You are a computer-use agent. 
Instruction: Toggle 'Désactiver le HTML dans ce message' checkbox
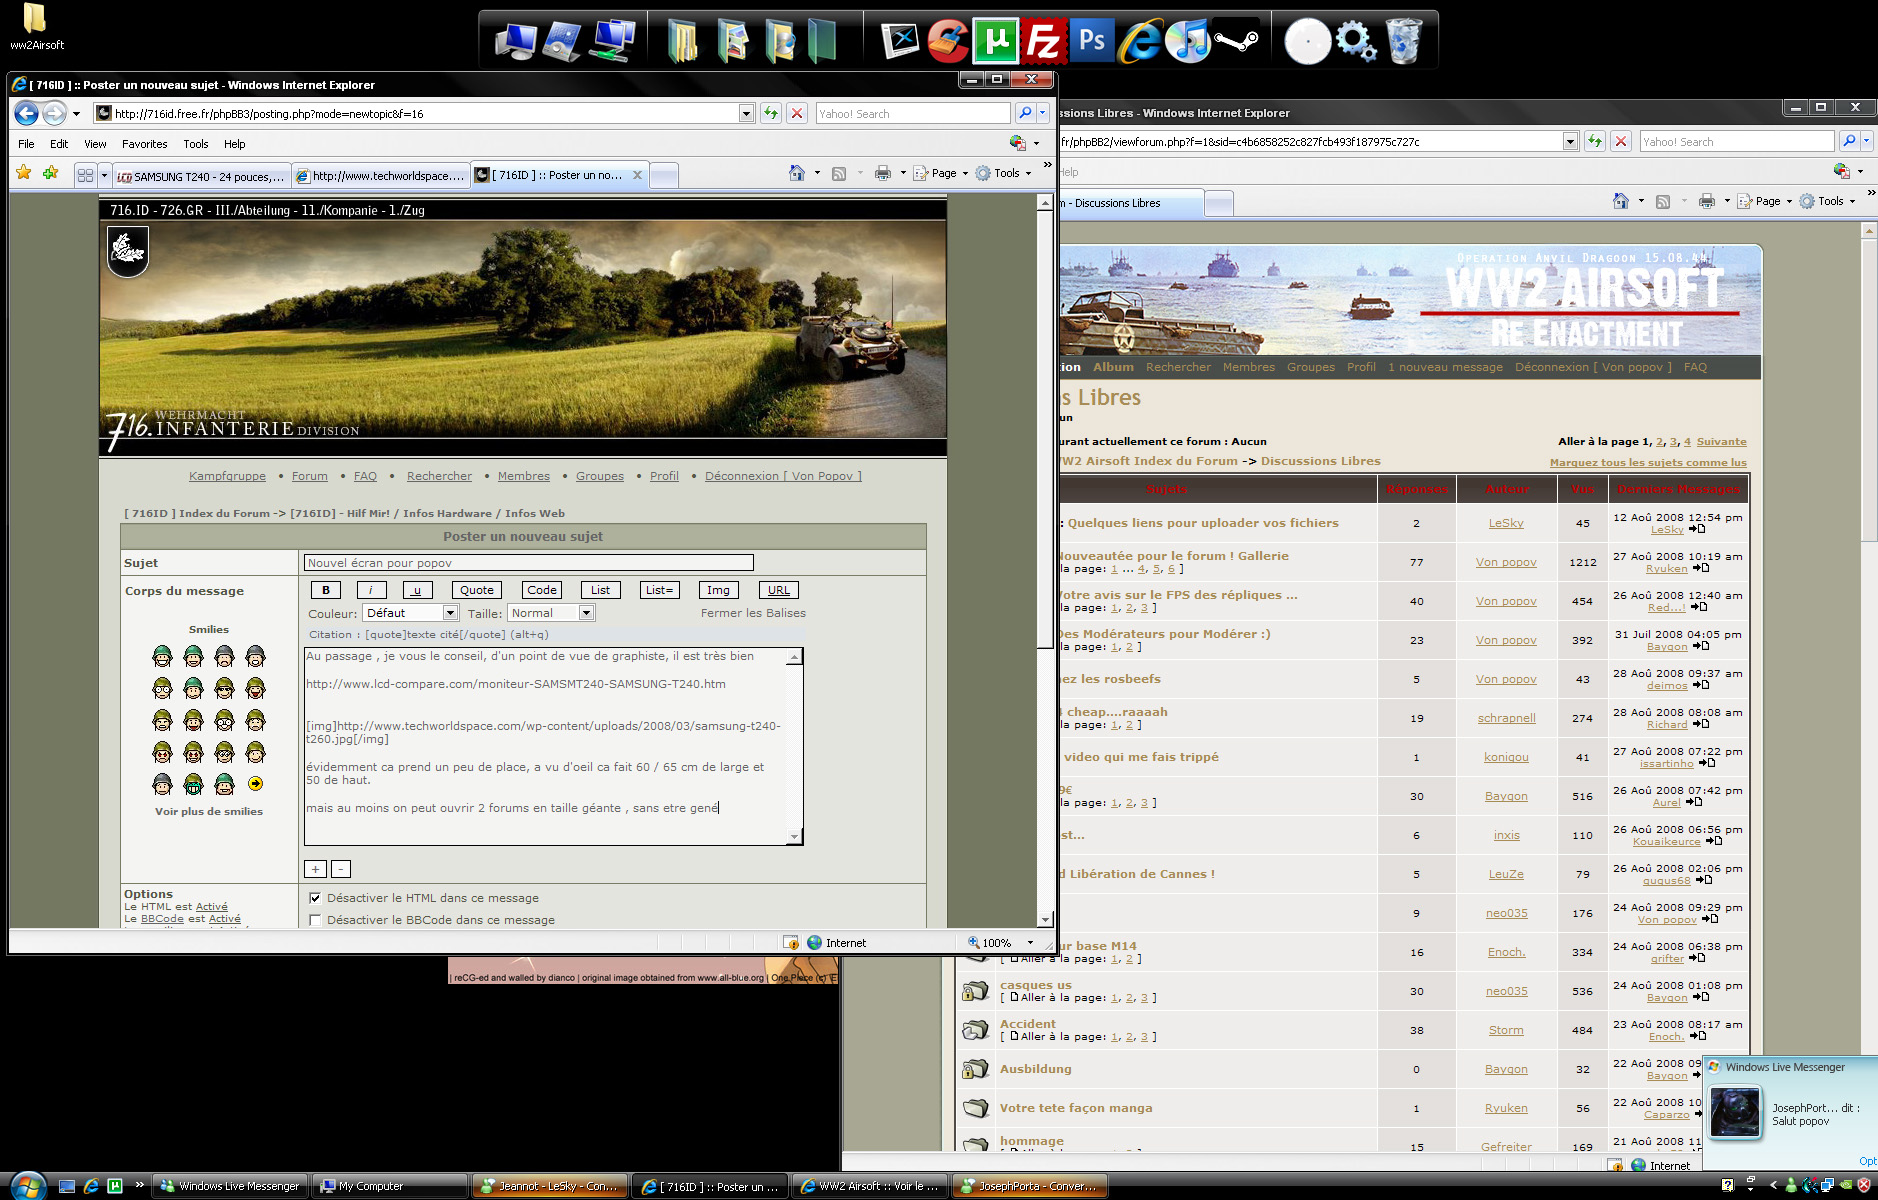pyautogui.click(x=316, y=898)
